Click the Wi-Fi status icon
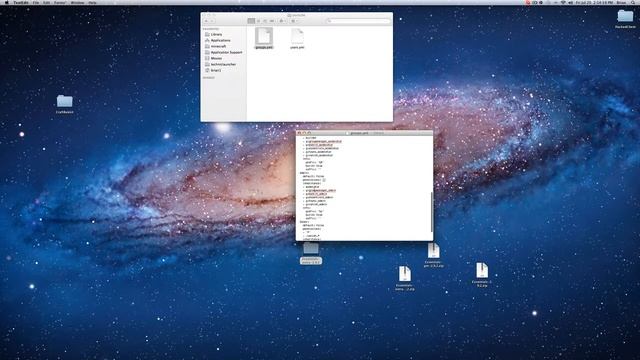This screenshot has height=360, width=640. (x=563, y=2)
